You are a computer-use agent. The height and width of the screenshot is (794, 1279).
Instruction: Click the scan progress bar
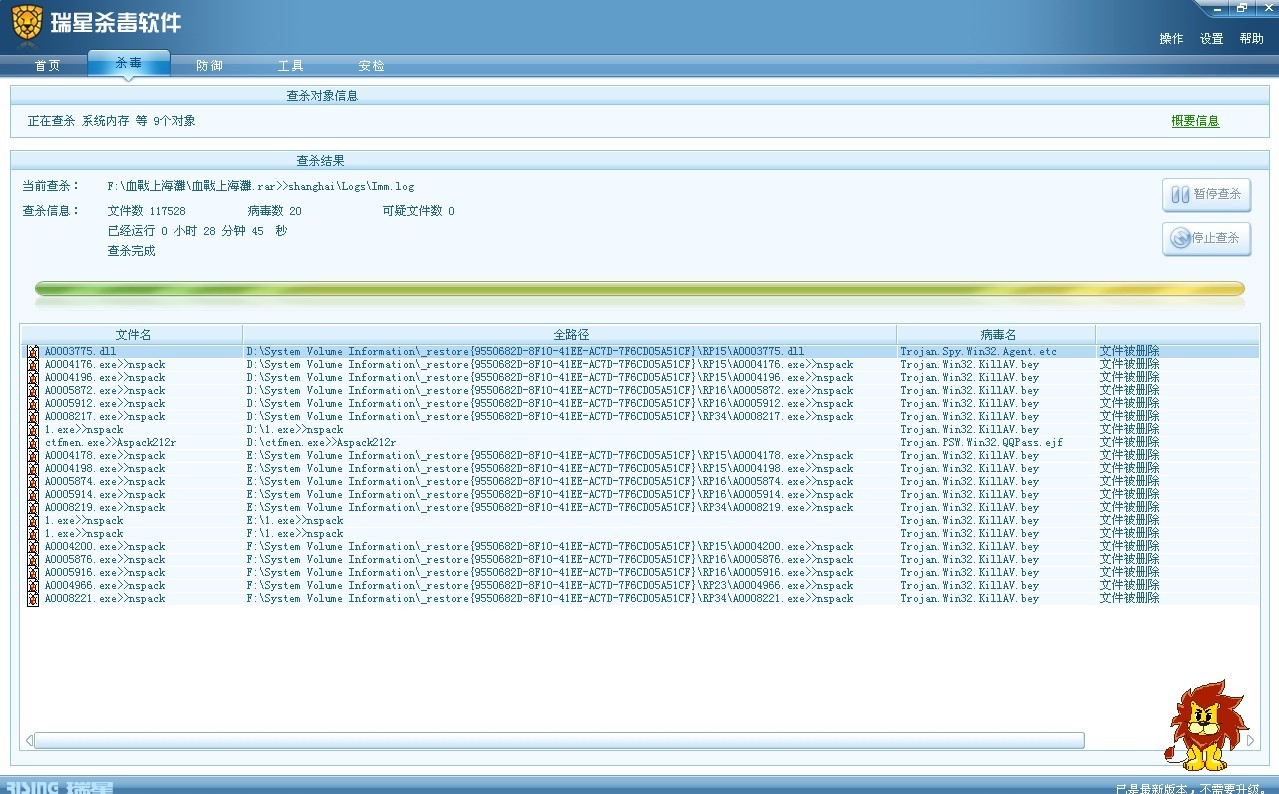[640, 289]
